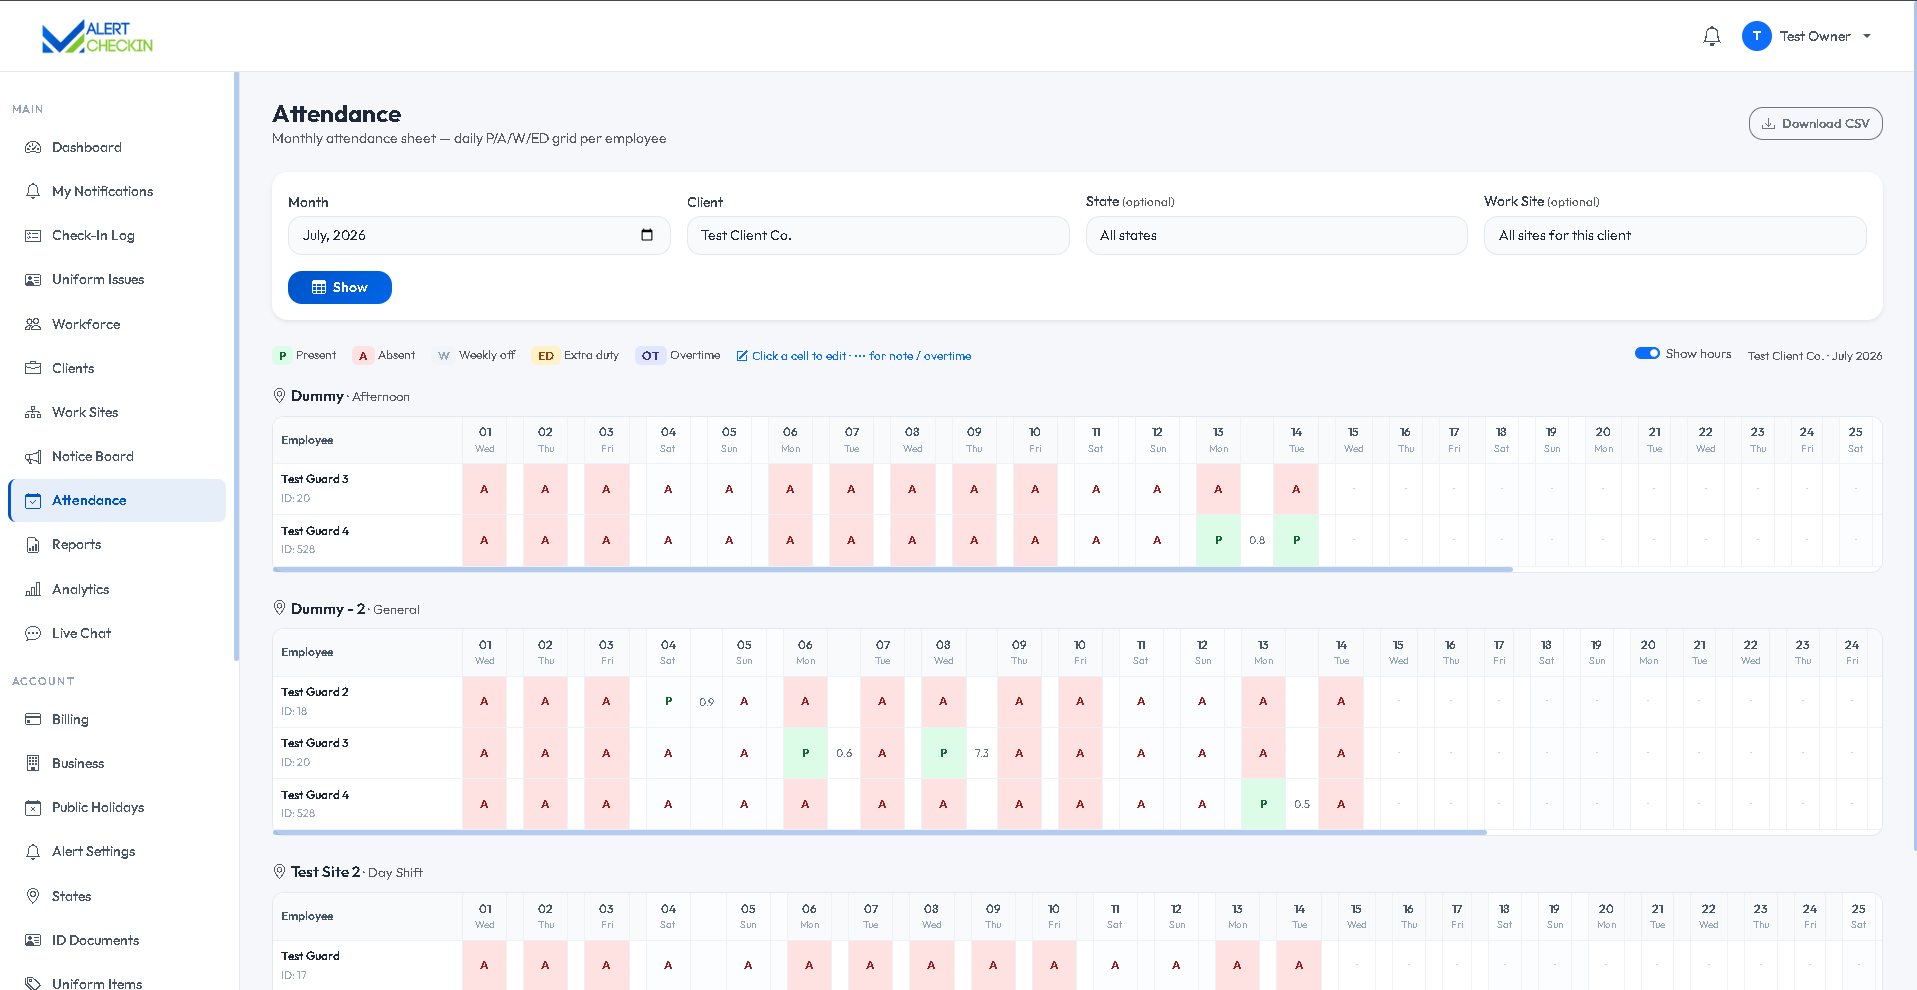Viewport: 1917px width, 990px height.
Task: Click the 'Click a cell to edit' hint
Action: tap(854, 356)
